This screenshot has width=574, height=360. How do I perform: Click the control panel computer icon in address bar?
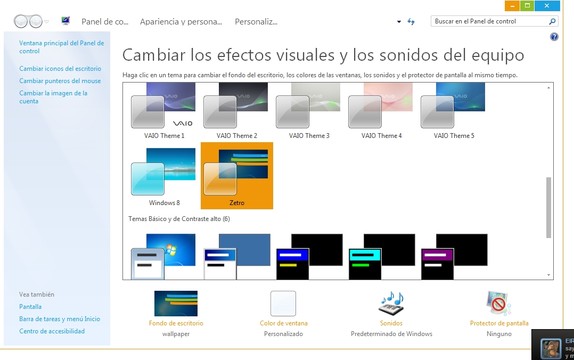coord(66,21)
